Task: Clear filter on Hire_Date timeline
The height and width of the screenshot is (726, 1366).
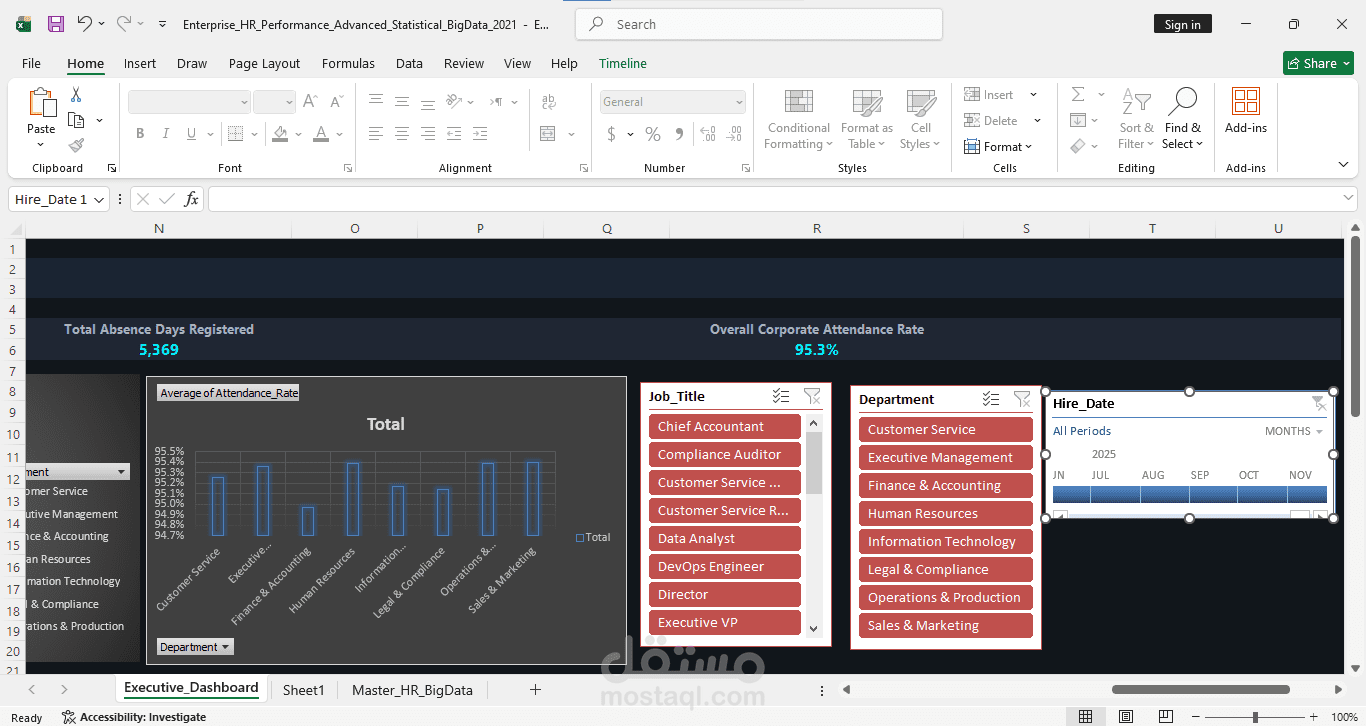Action: 1319,403
